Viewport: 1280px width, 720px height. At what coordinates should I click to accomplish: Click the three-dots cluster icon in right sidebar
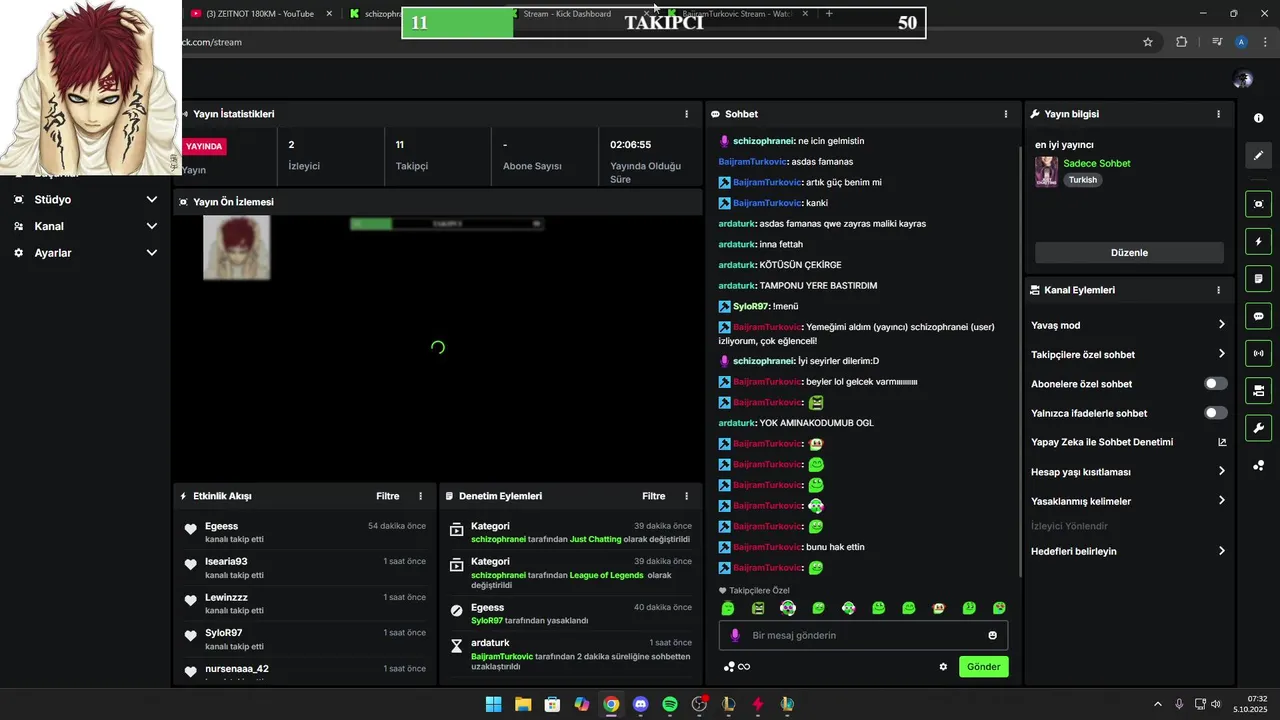click(x=1258, y=465)
